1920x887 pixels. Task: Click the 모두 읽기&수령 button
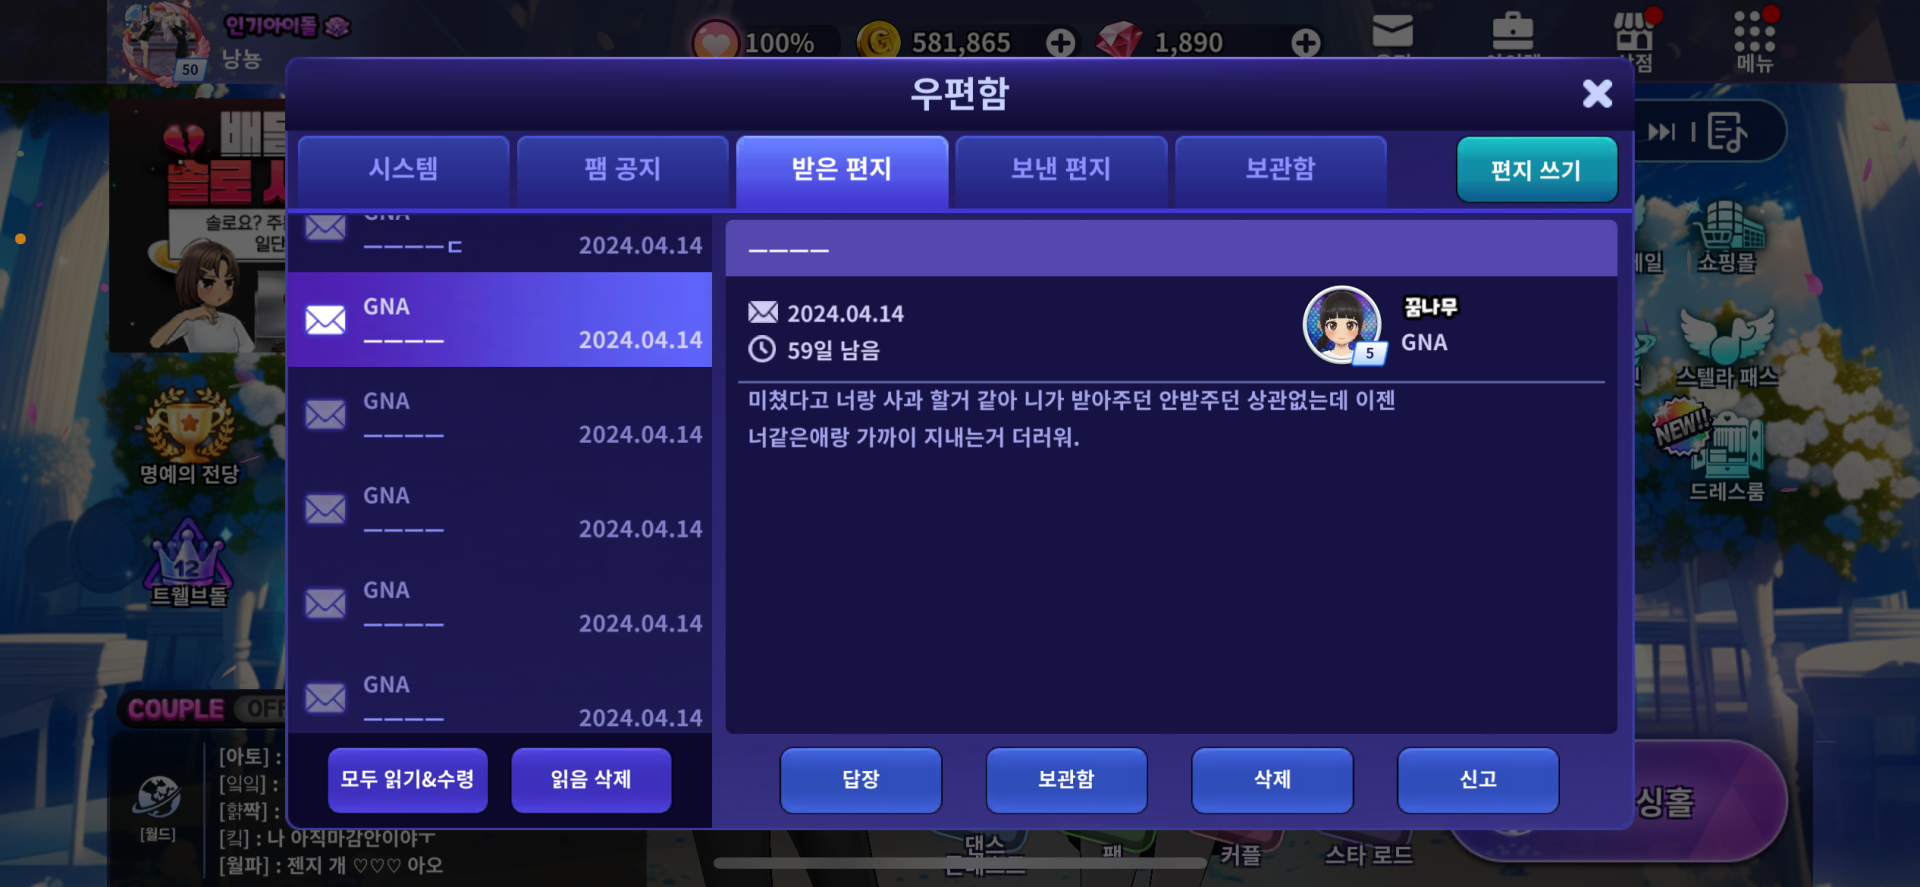[408, 780]
